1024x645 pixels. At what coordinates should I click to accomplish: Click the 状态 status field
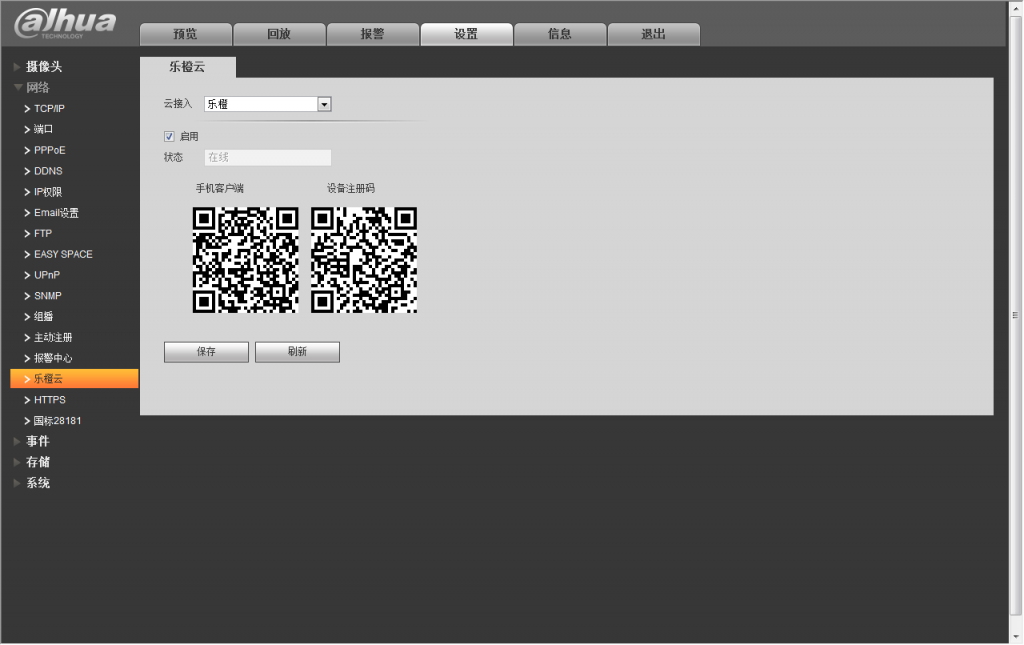pos(267,157)
